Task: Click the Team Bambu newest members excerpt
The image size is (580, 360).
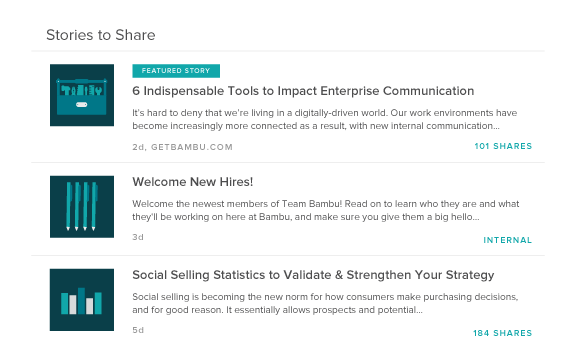Action: click(x=326, y=210)
